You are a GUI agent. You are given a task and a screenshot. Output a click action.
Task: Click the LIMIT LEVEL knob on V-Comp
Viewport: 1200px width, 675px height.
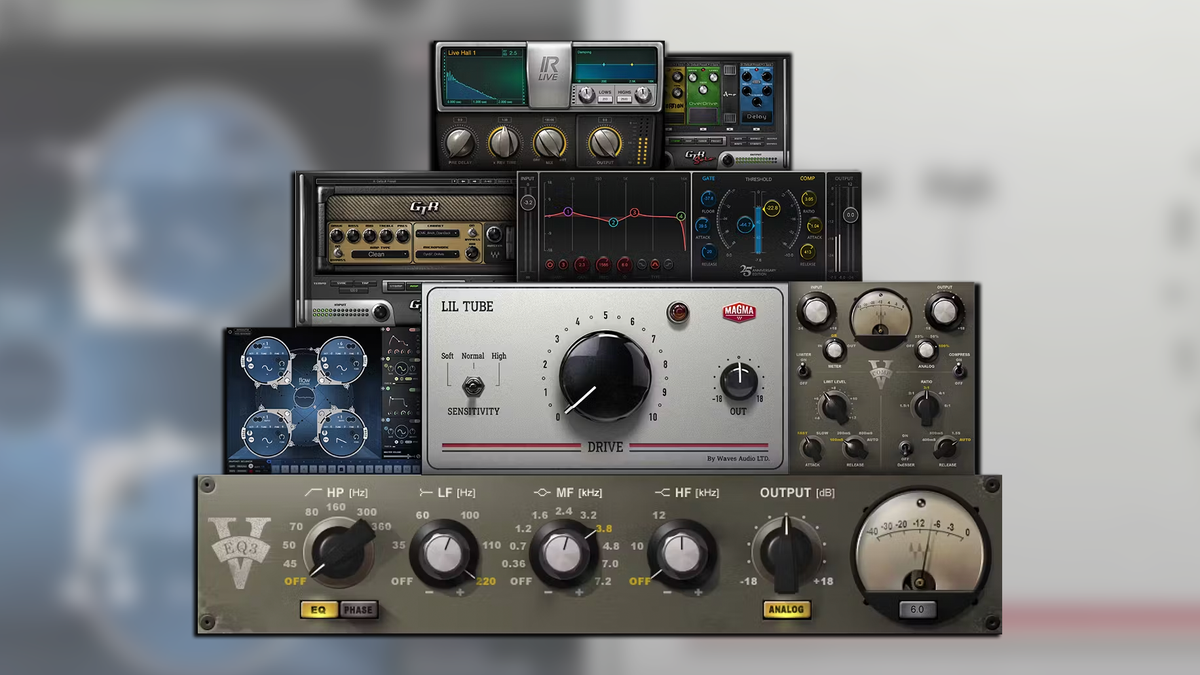[835, 407]
